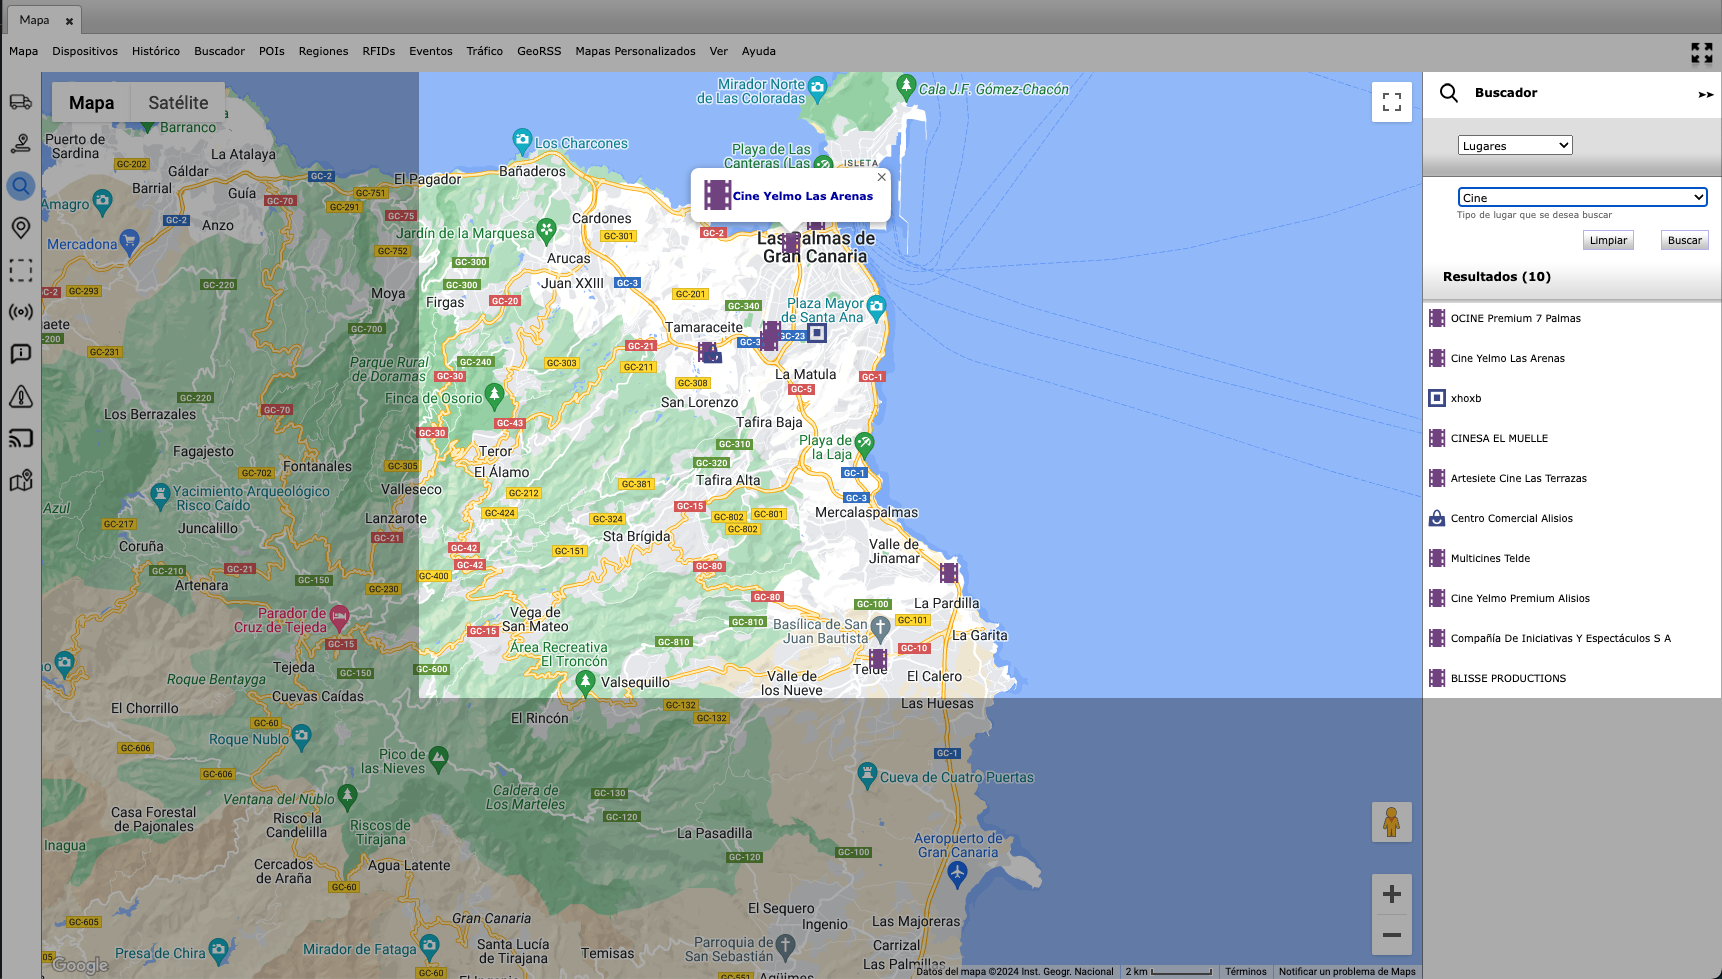Click the xhoxb square marker on map
Screen dimensions: 1722x979
(x=817, y=333)
